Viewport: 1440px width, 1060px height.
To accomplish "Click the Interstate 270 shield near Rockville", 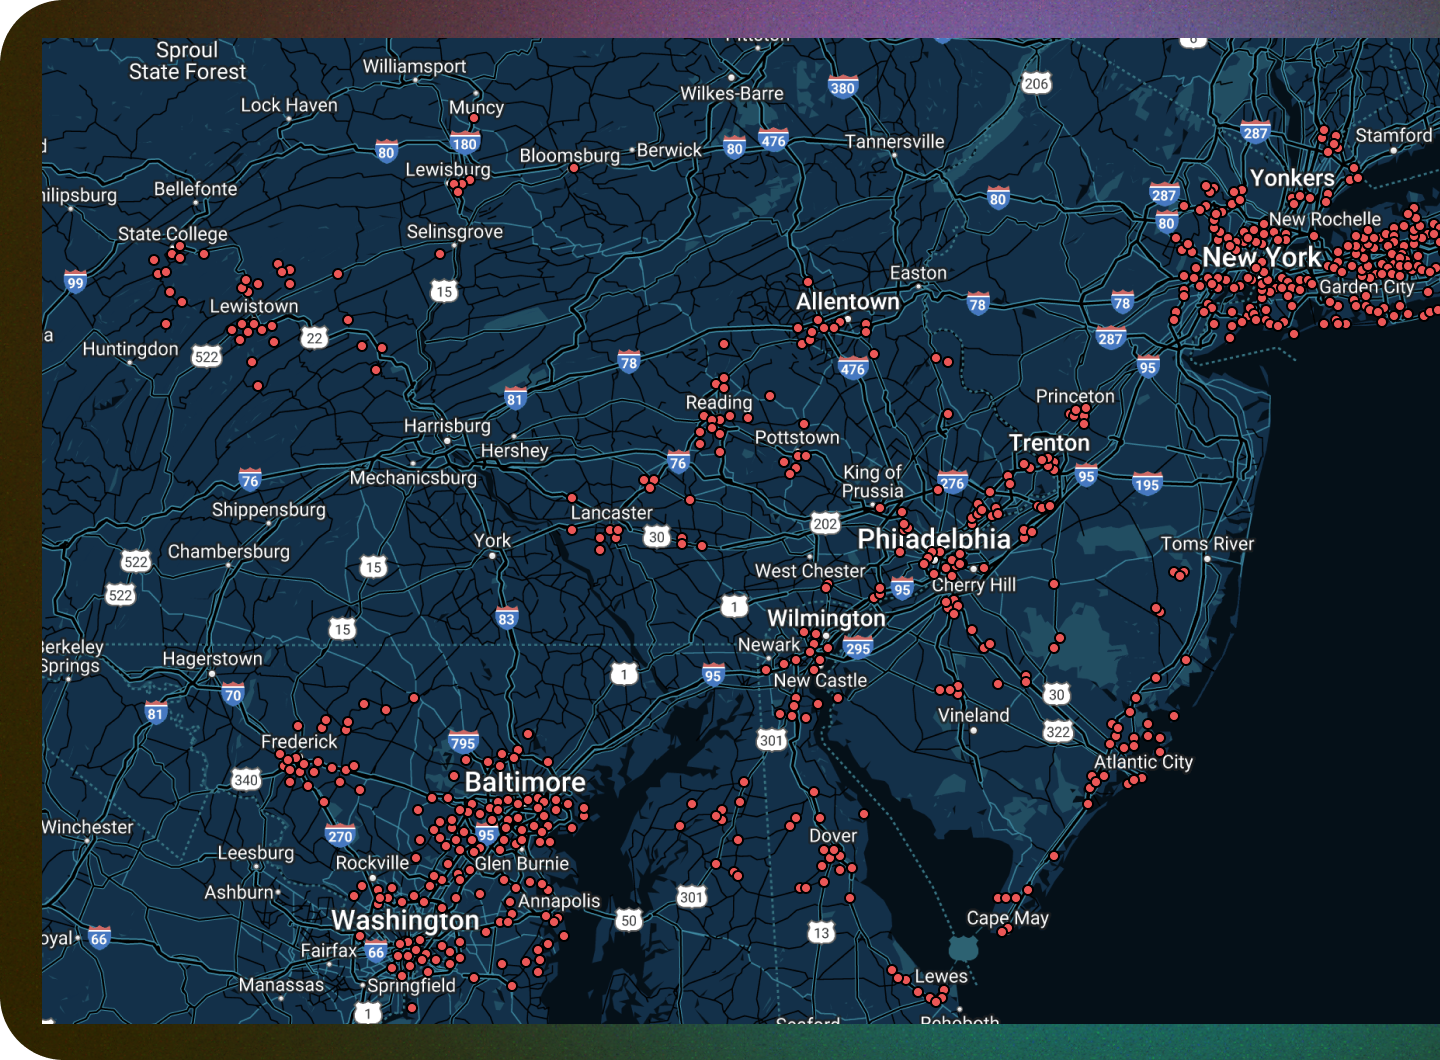I will [x=340, y=835].
